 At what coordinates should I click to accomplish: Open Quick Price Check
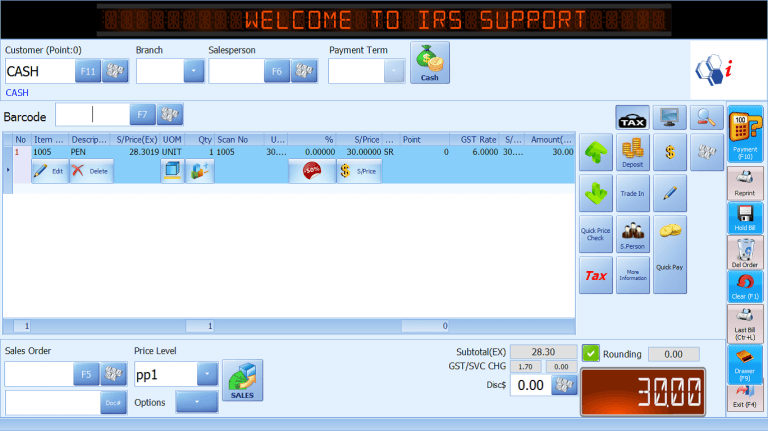[x=596, y=235]
